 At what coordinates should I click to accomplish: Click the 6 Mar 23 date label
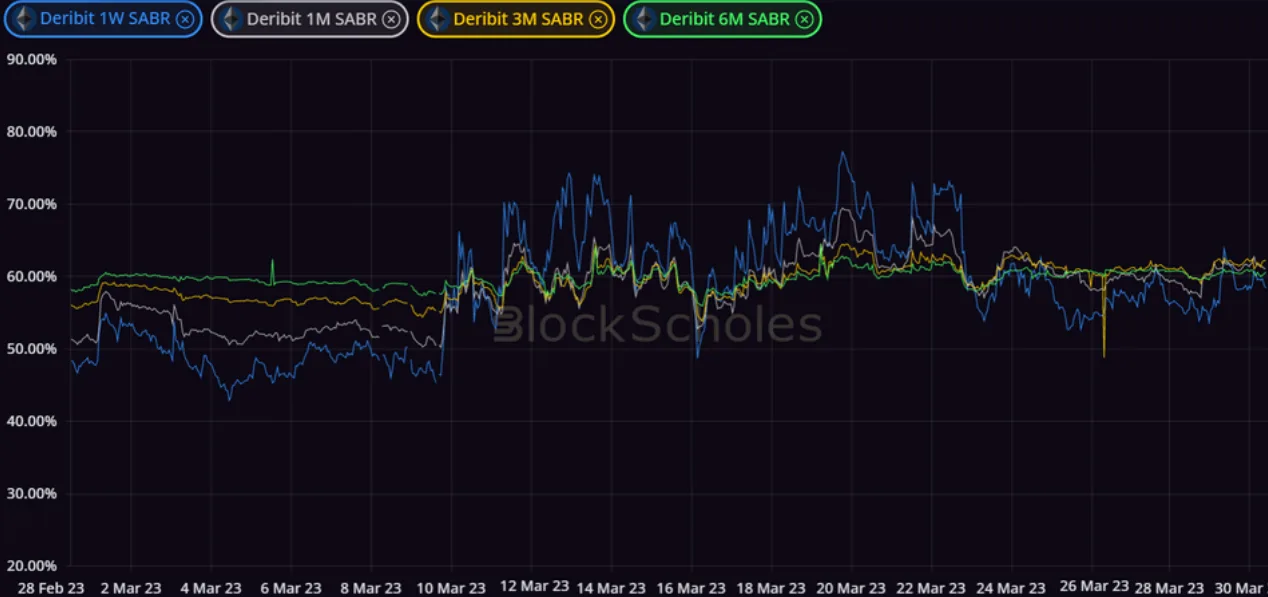click(x=291, y=588)
